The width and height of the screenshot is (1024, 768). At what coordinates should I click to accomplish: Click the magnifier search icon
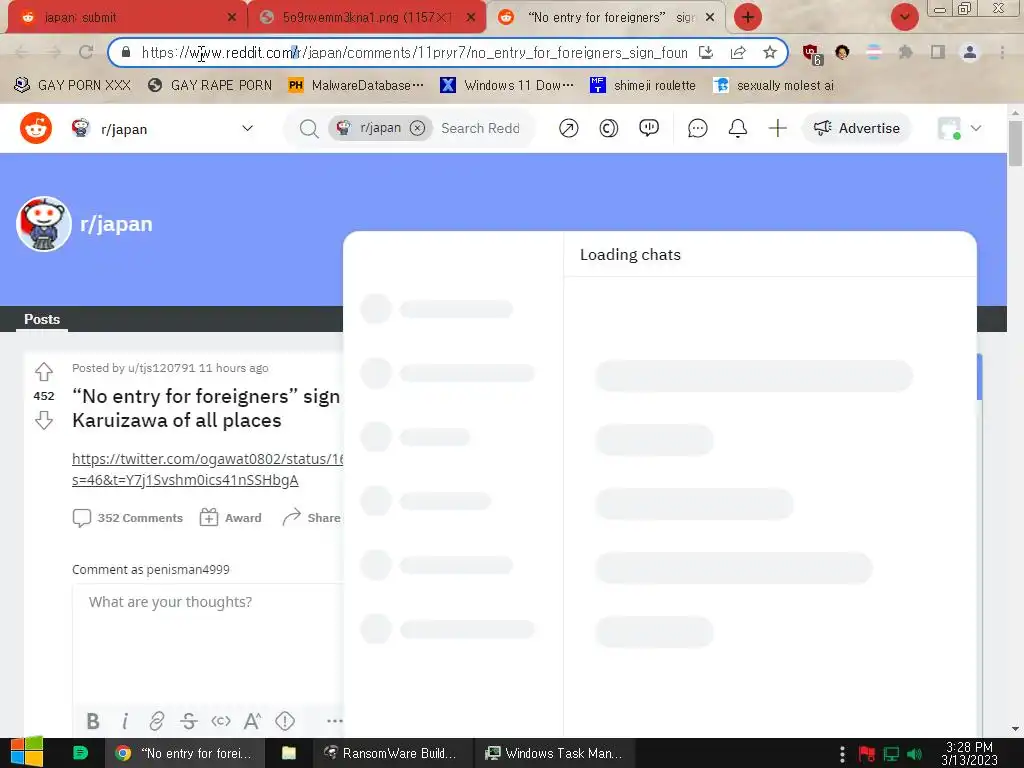[x=309, y=129]
